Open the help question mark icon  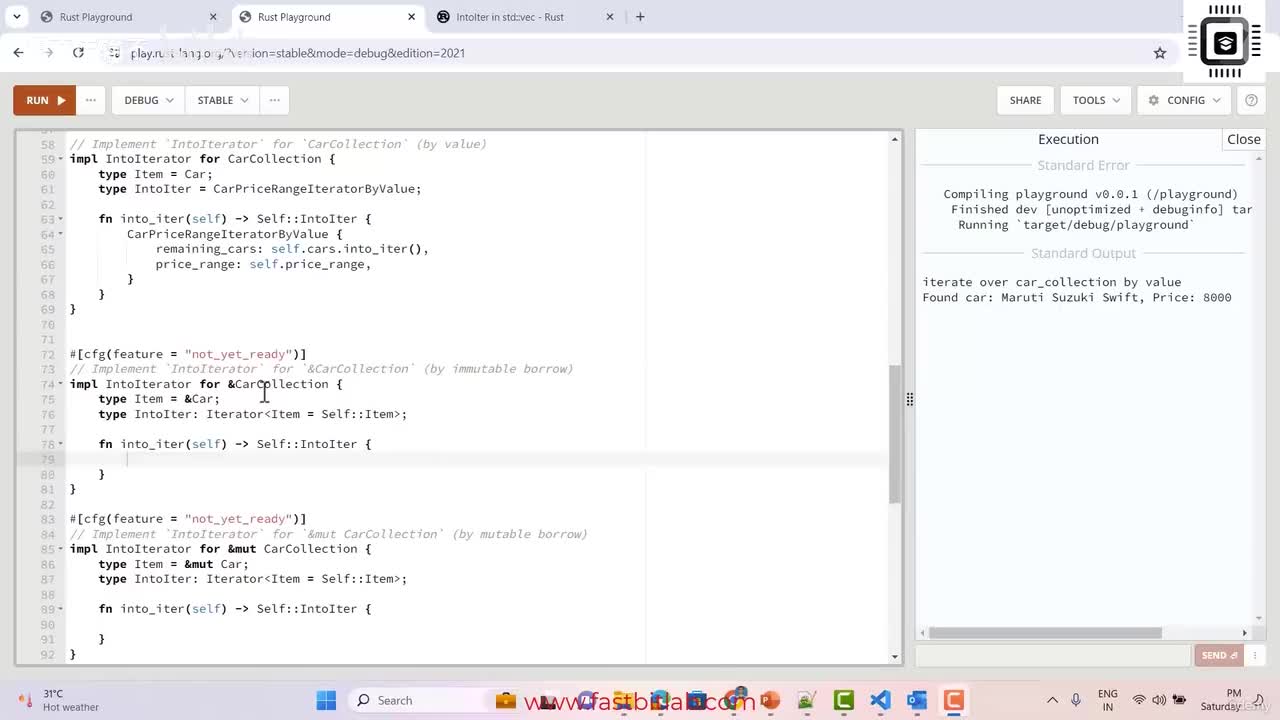(1251, 100)
